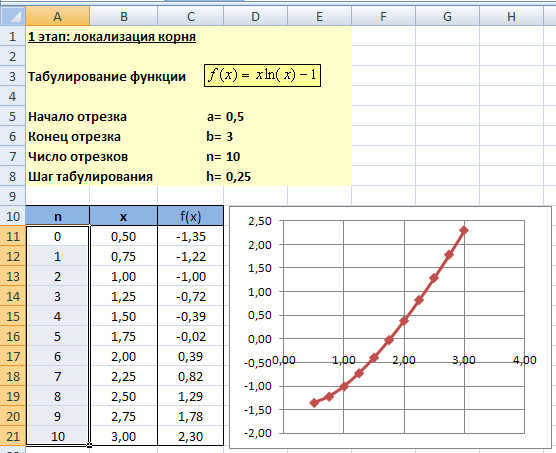Click the x cell '2,75'
Image resolution: width=556 pixels, height=453 pixels.
pyautogui.click(x=123, y=416)
